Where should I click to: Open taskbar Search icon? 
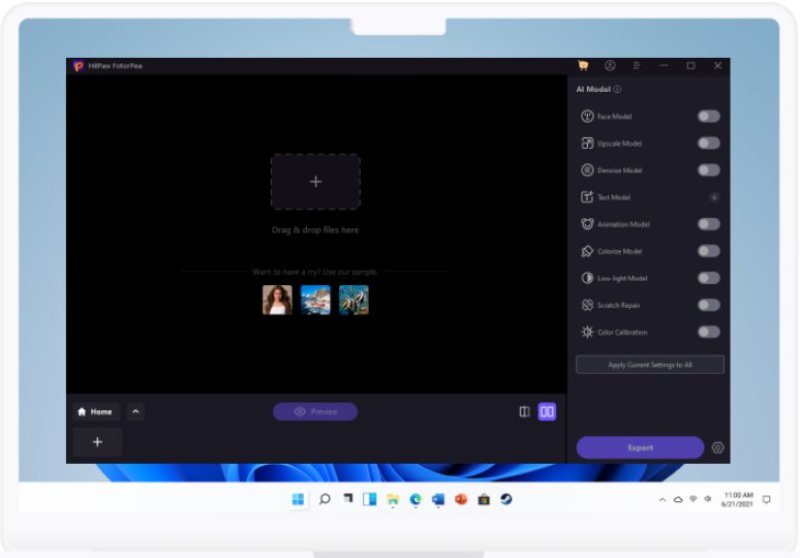pos(324,499)
